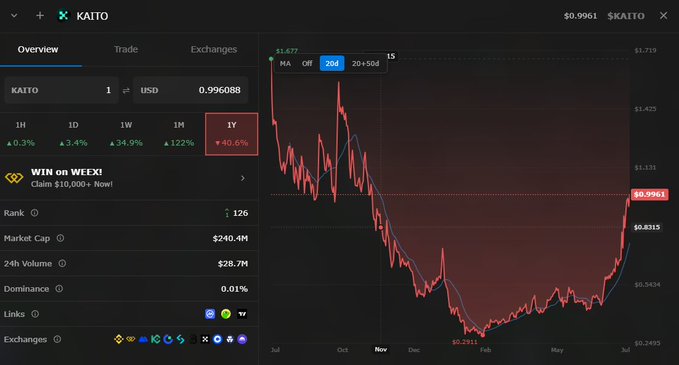Open the WEEX exchange icon in Exchanges row

pyautogui.click(x=130, y=339)
